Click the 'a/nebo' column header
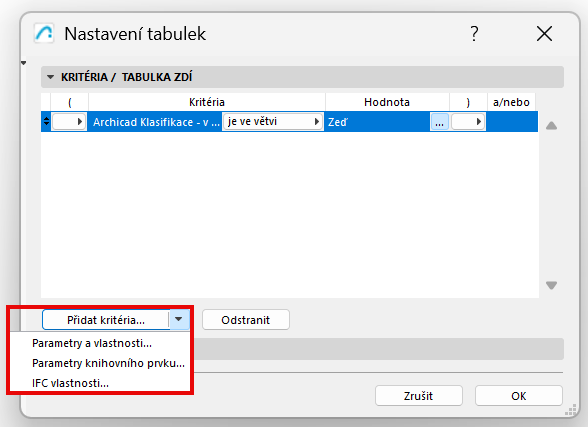Screen dimensions: 588x427 (x=511, y=102)
